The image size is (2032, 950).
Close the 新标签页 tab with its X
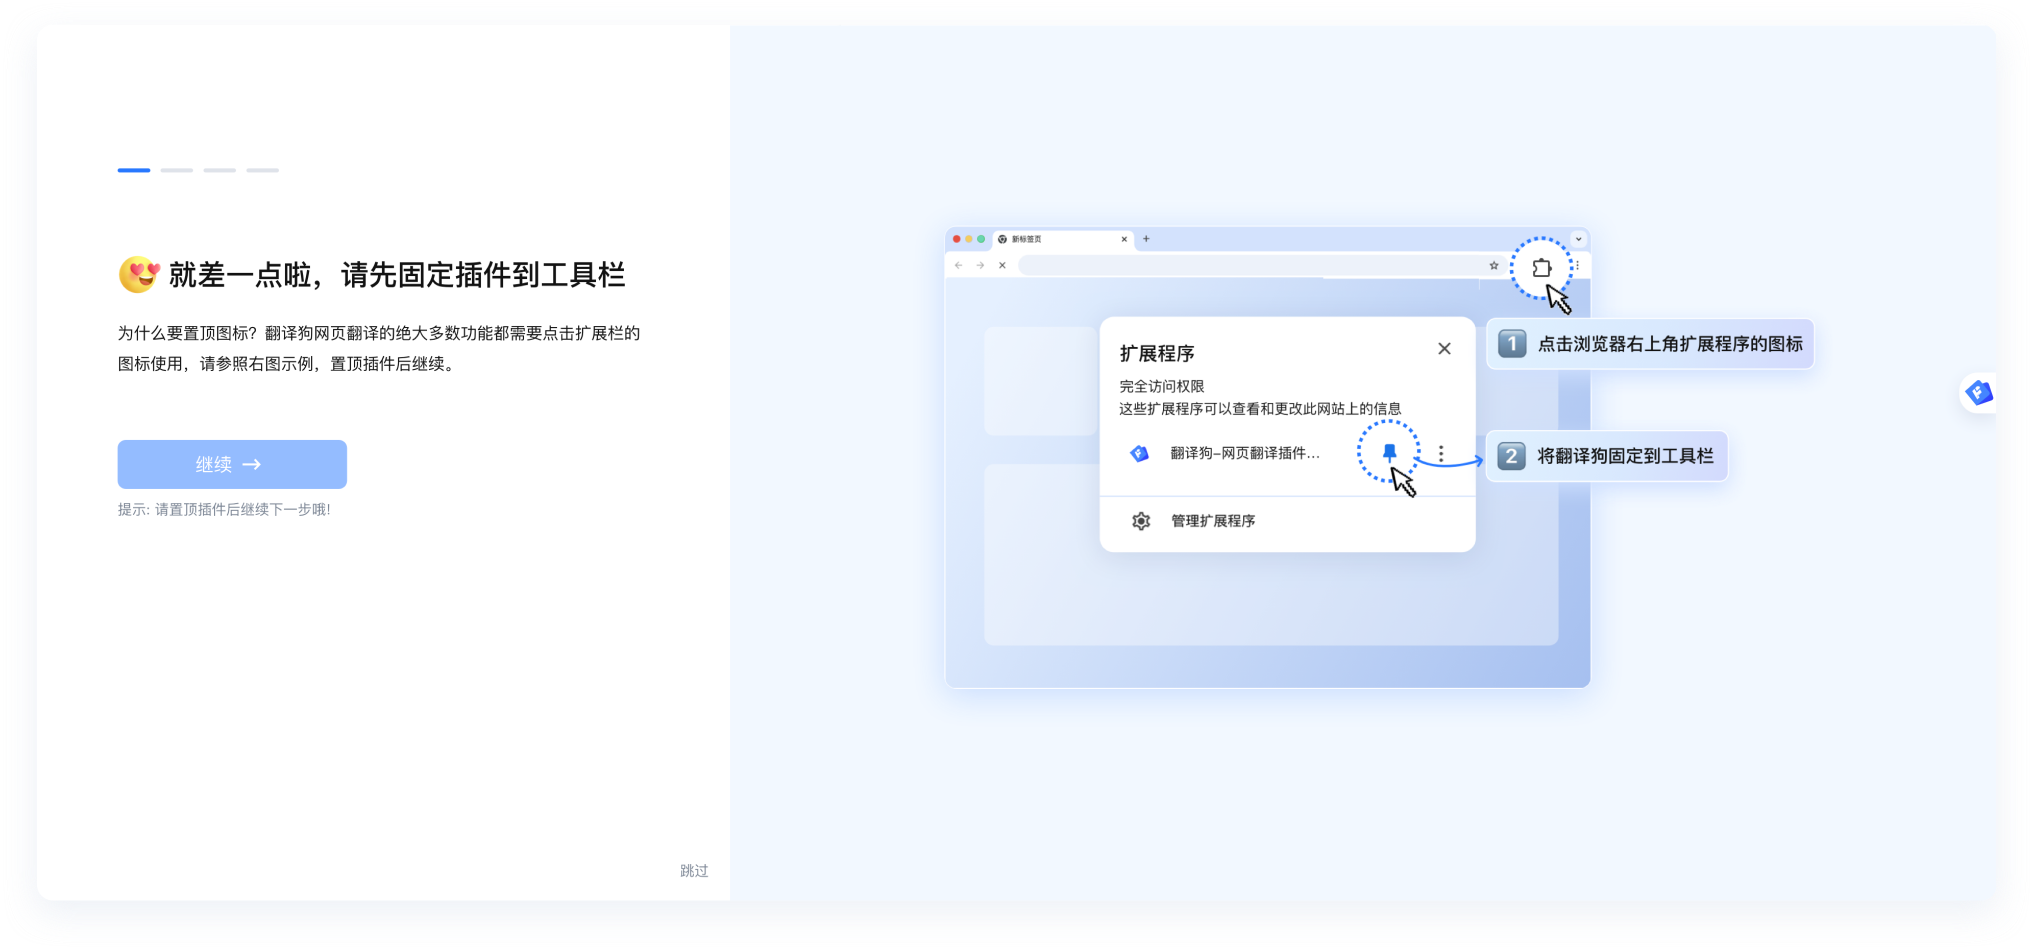1124,239
